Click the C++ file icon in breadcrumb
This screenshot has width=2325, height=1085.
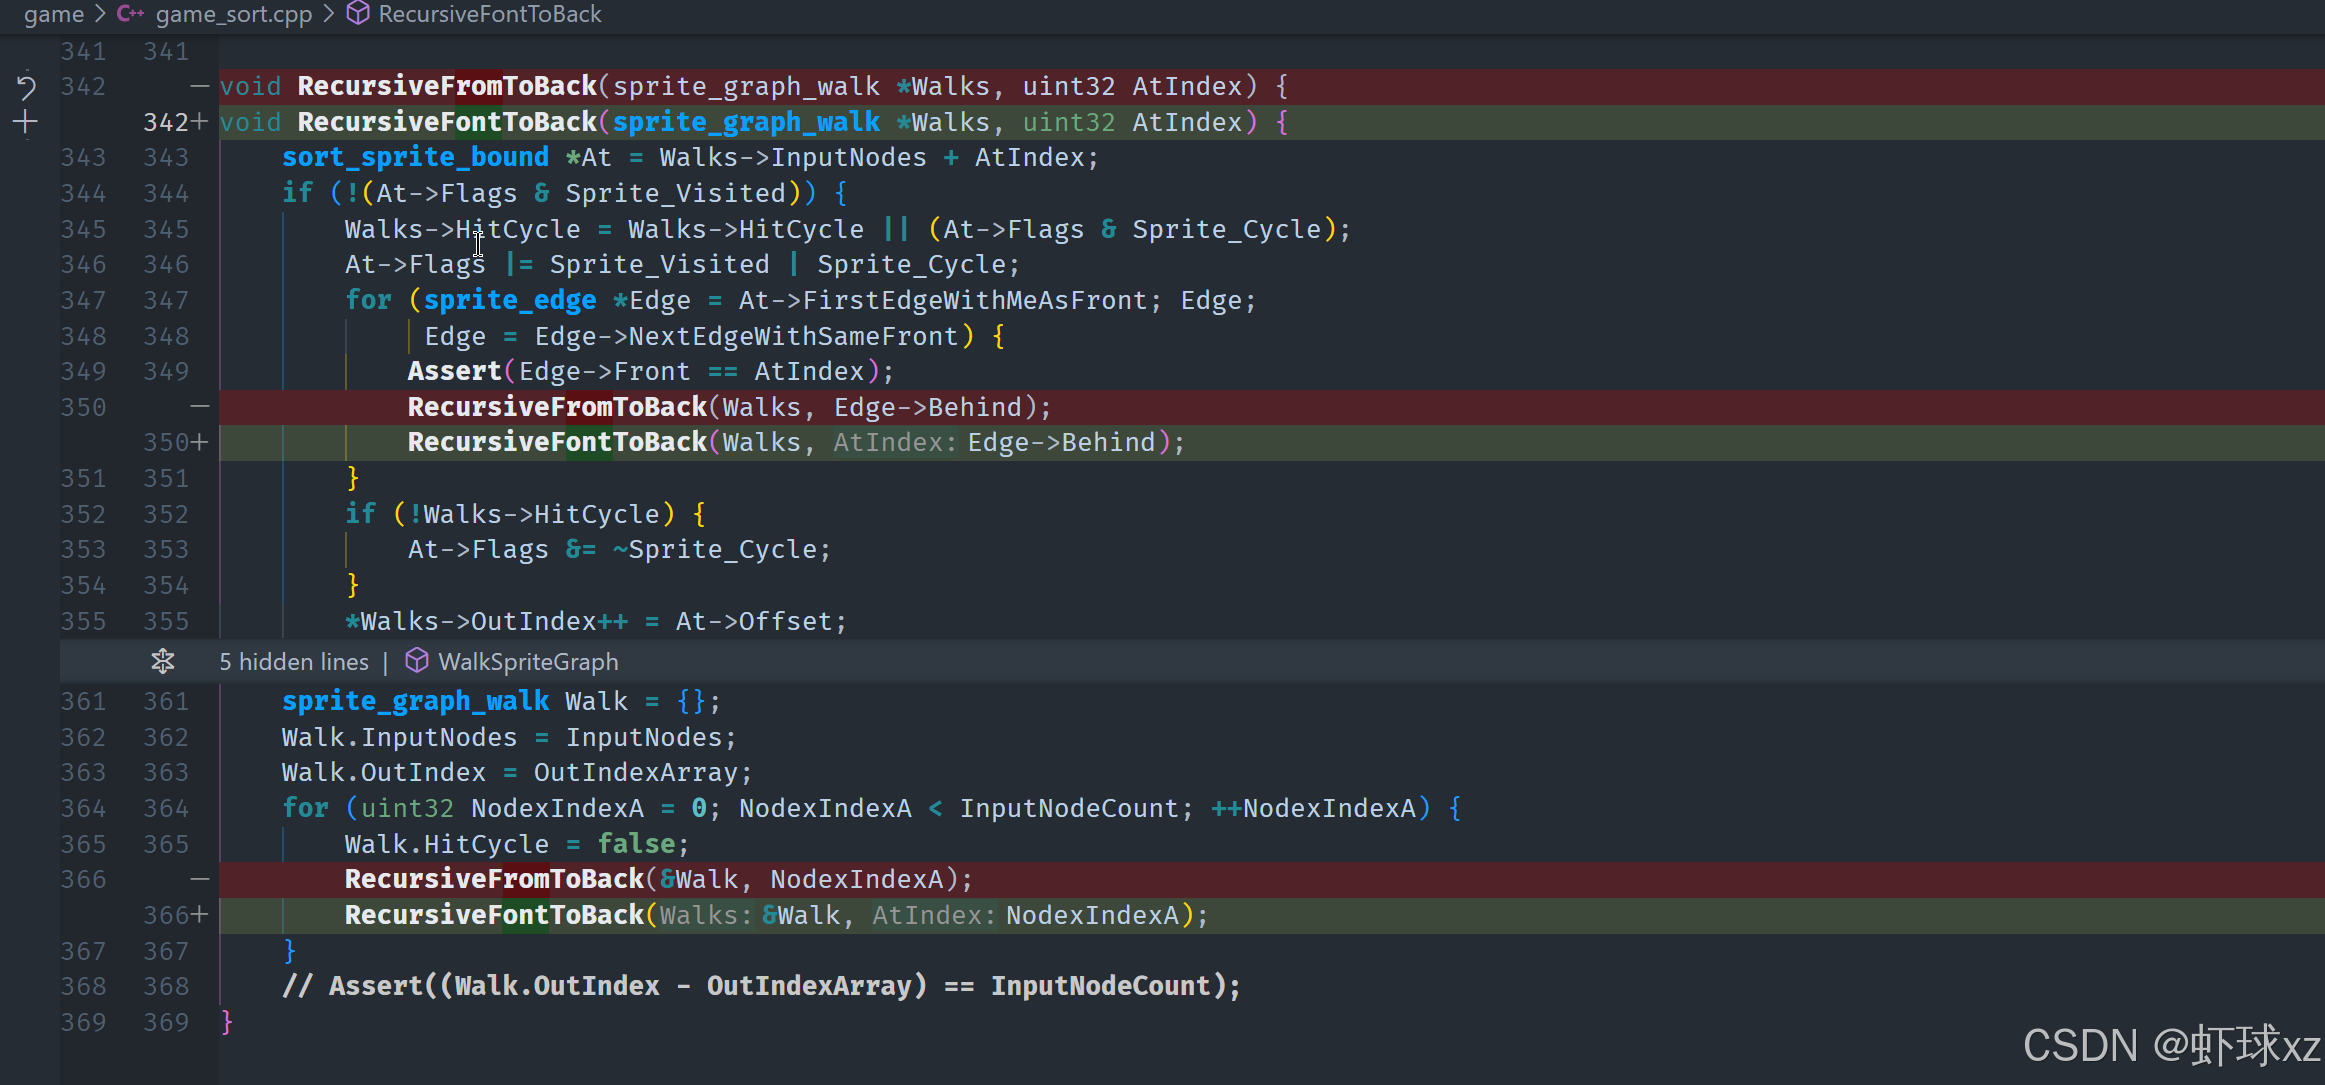130,14
